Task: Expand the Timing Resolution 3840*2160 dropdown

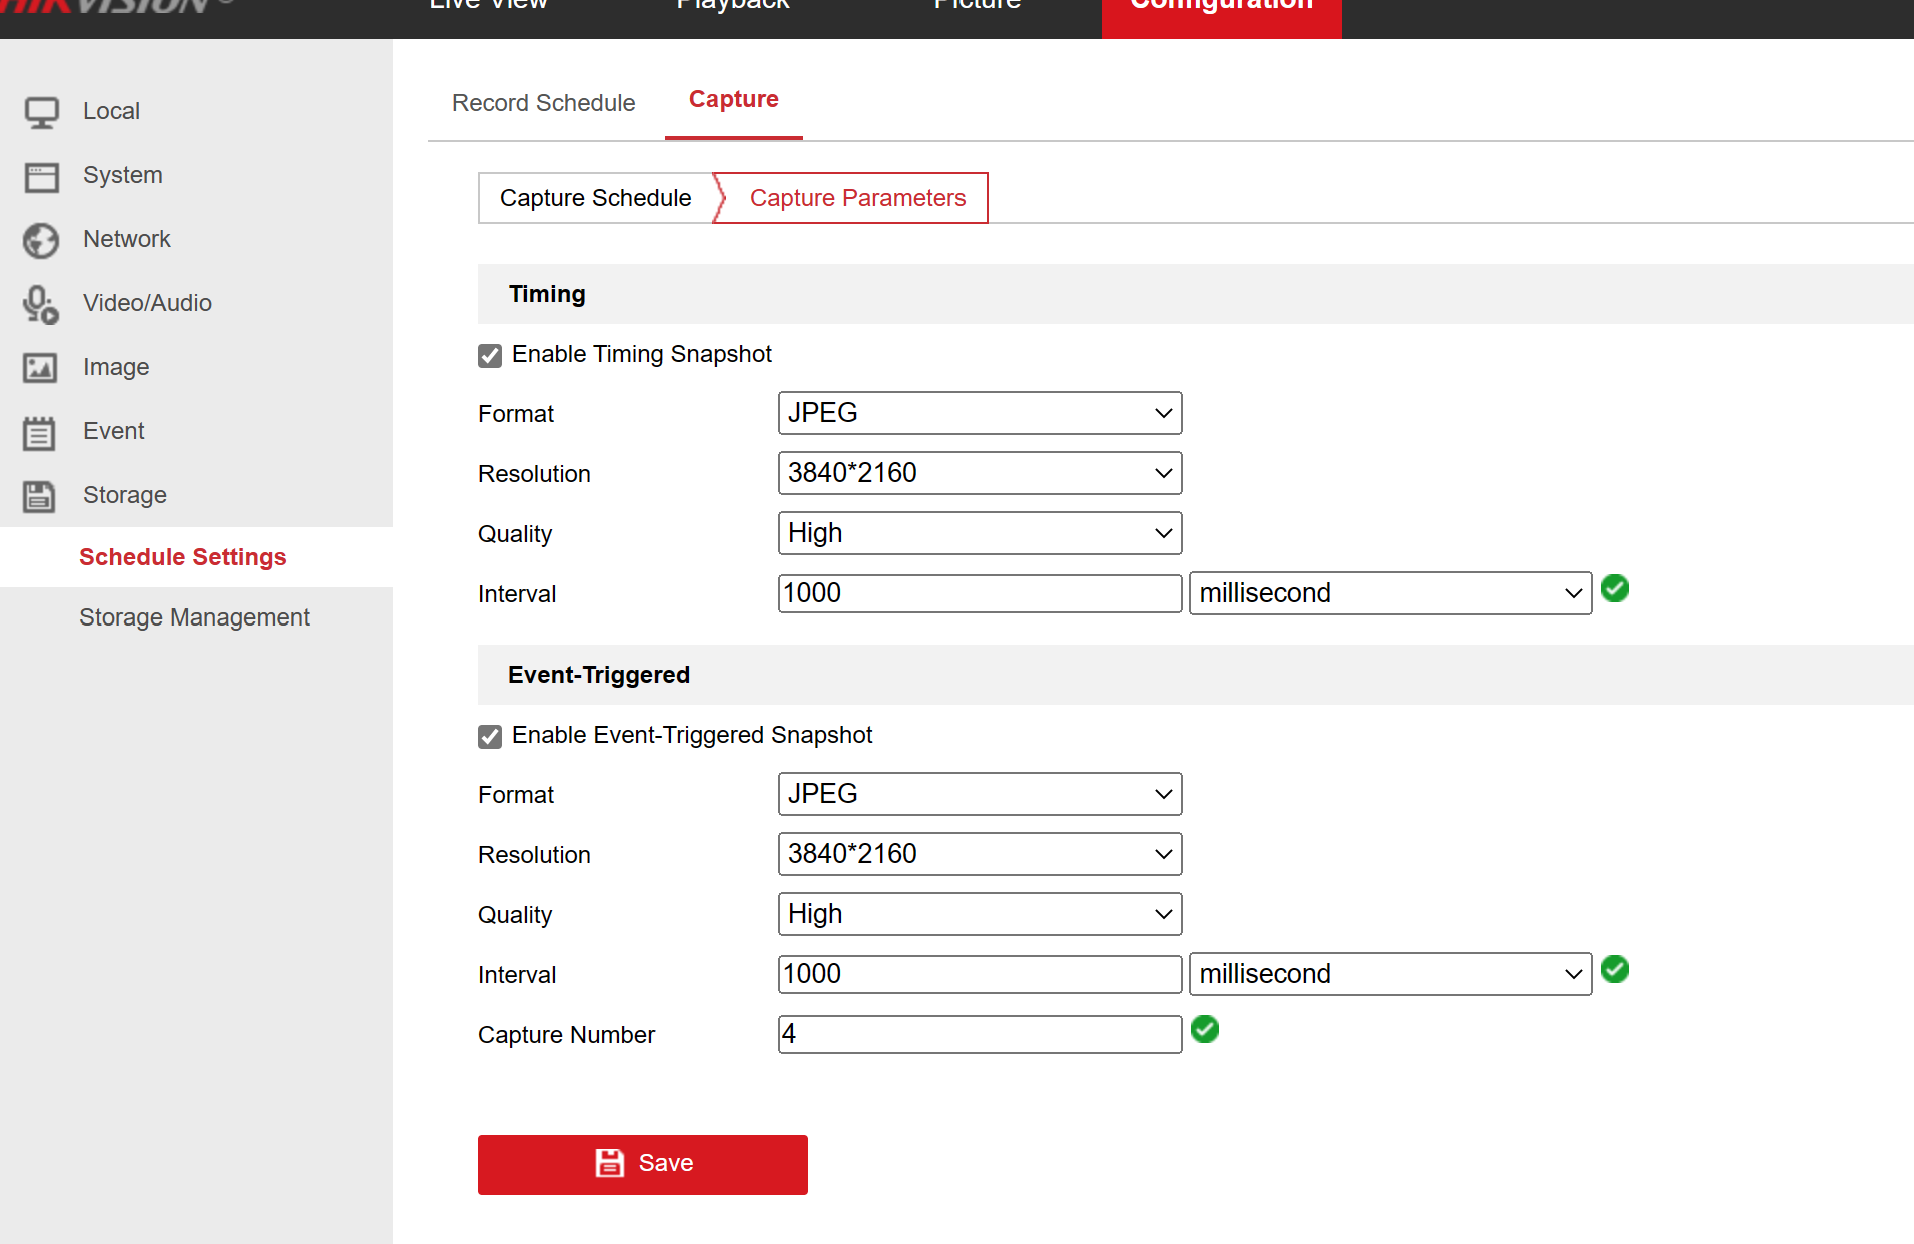Action: (979, 473)
